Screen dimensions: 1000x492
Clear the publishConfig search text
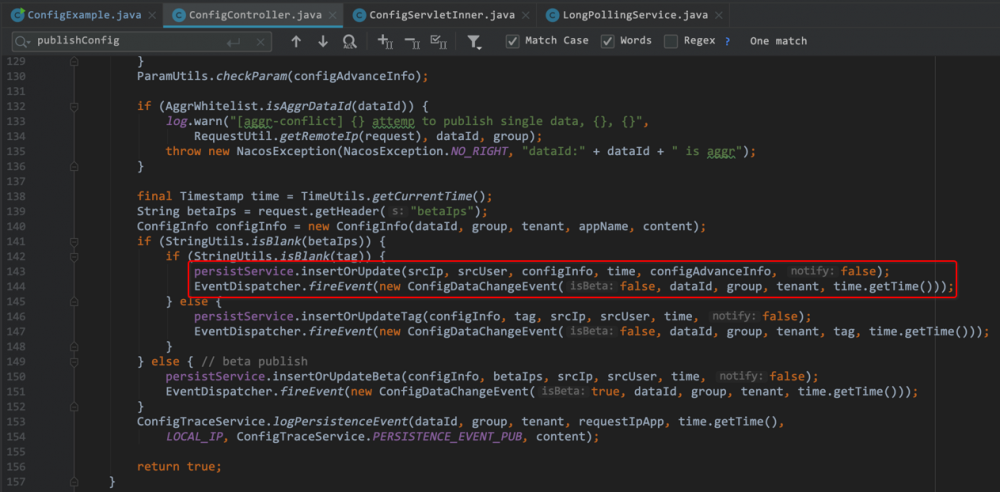point(260,42)
